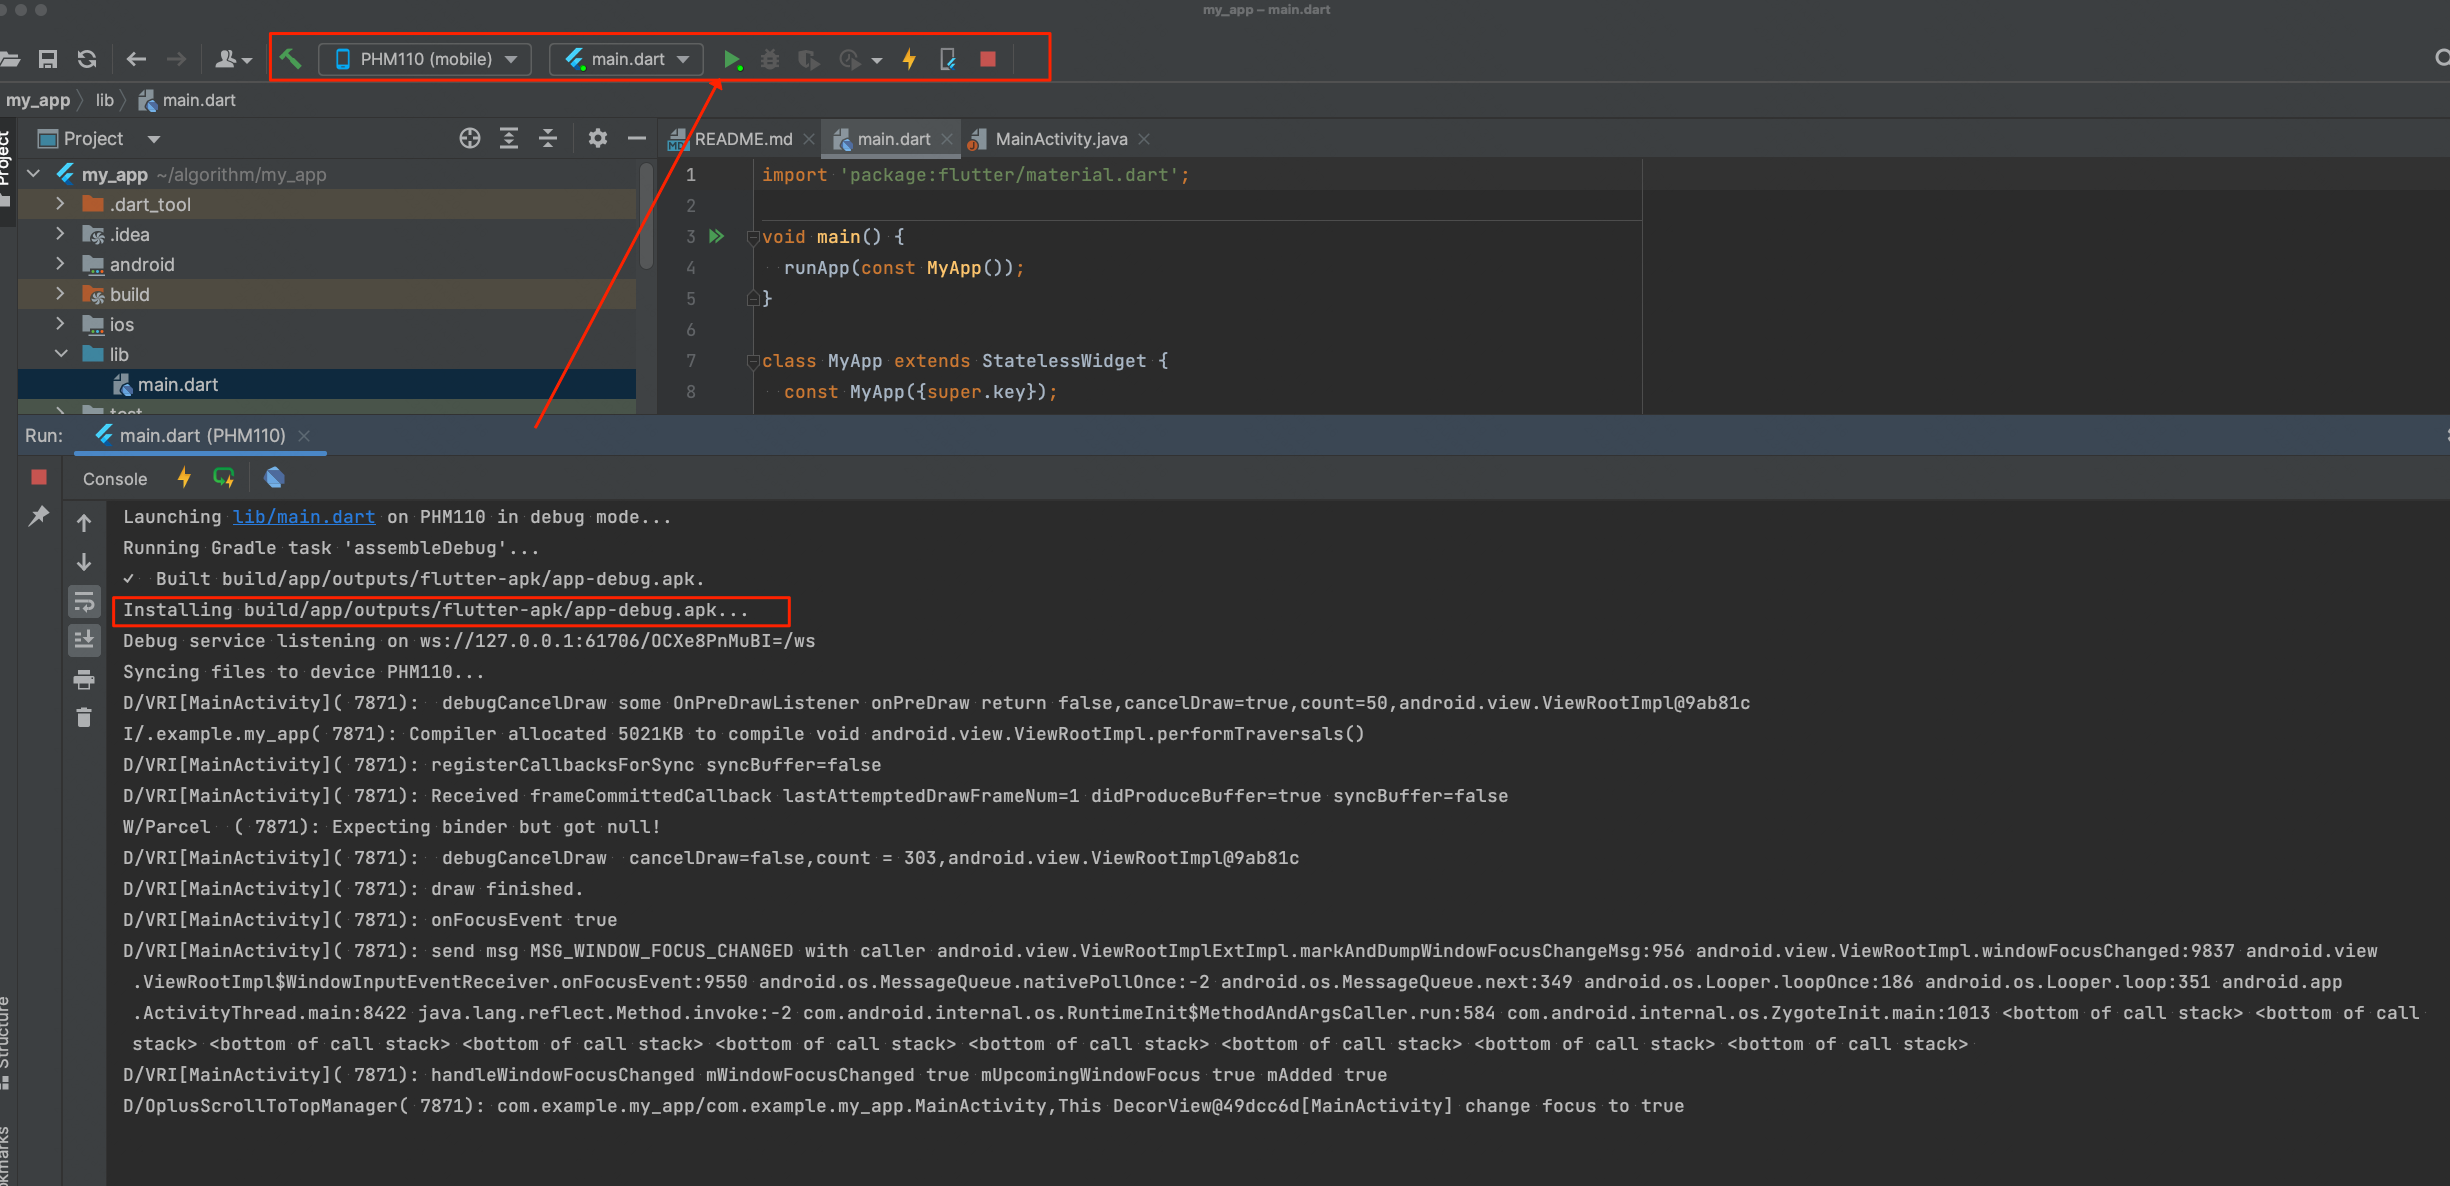The image size is (2450, 1186).
Task: Click the Debug bug icon
Action: pyautogui.click(x=770, y=60)
